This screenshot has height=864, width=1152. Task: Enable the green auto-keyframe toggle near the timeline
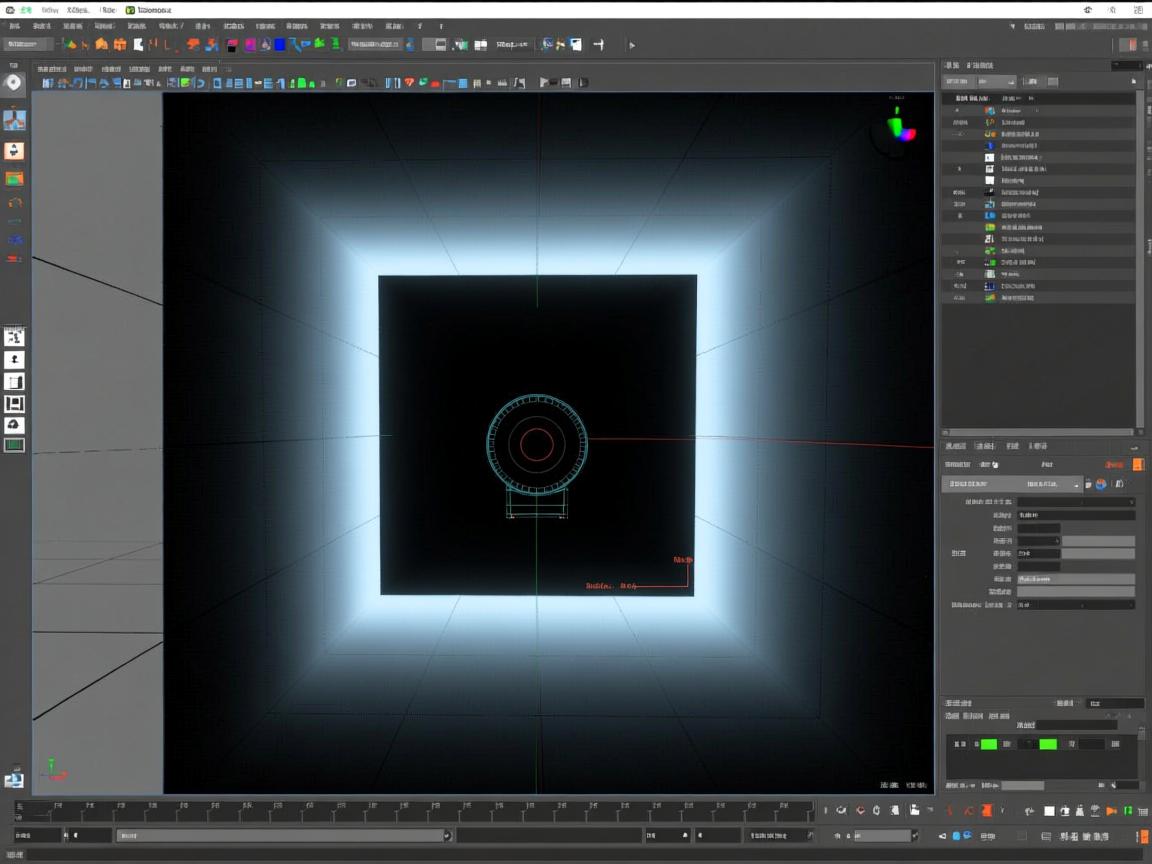pos(1127,809)
